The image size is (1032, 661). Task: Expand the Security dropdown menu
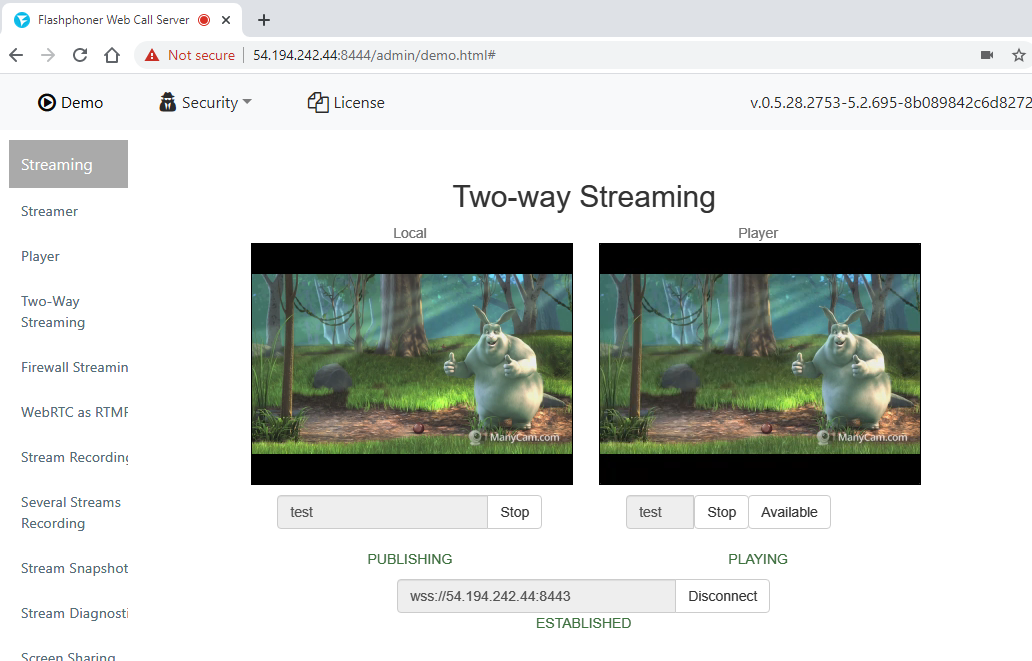coord(205,102)
